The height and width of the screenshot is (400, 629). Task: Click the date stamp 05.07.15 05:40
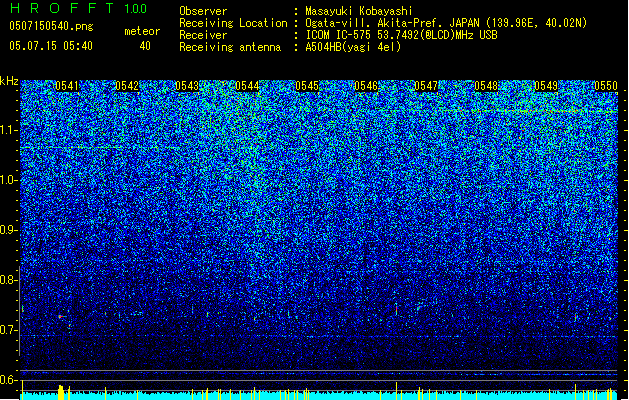51,46
